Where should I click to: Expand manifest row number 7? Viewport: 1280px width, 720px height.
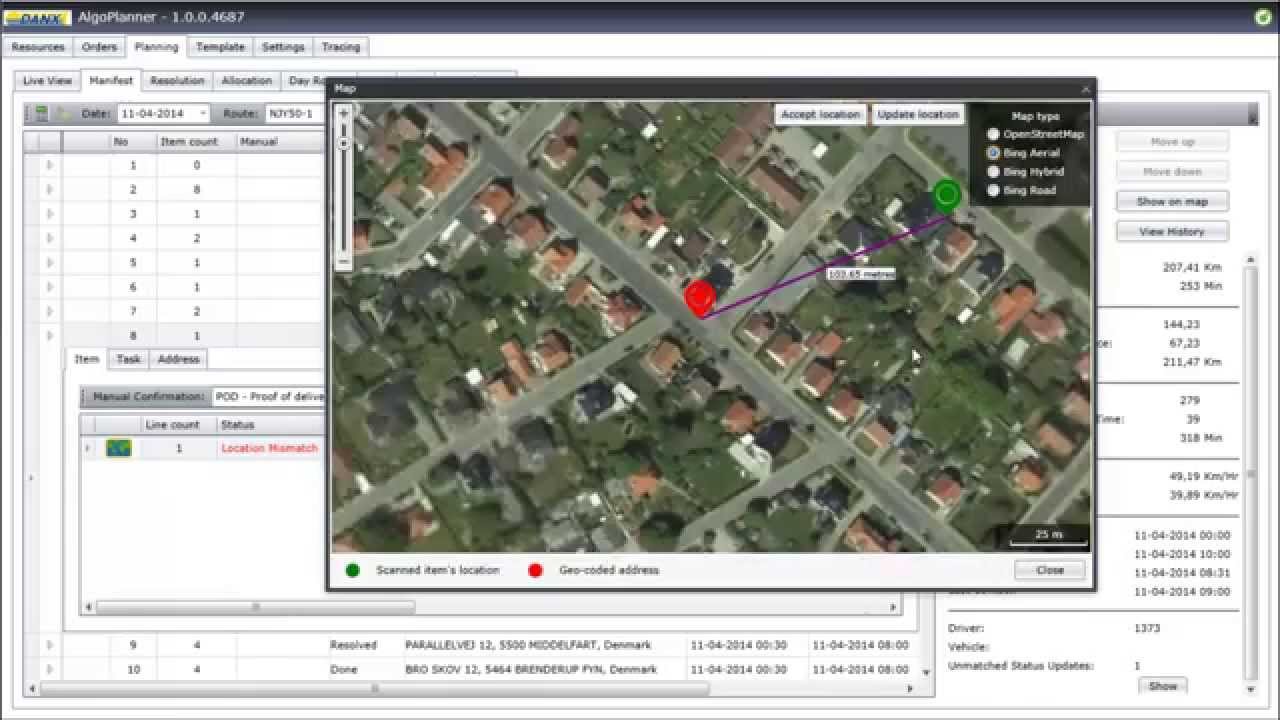pyautogui.click(x=49, y=311)
